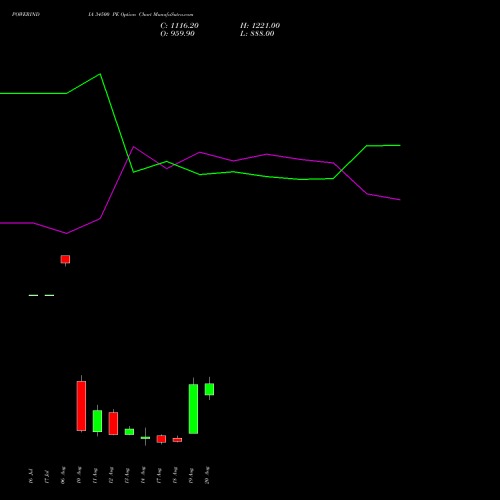This screenshot has height=500, width=500.
Task: Click the low value L: 888.00
Action: coord(257,34)
